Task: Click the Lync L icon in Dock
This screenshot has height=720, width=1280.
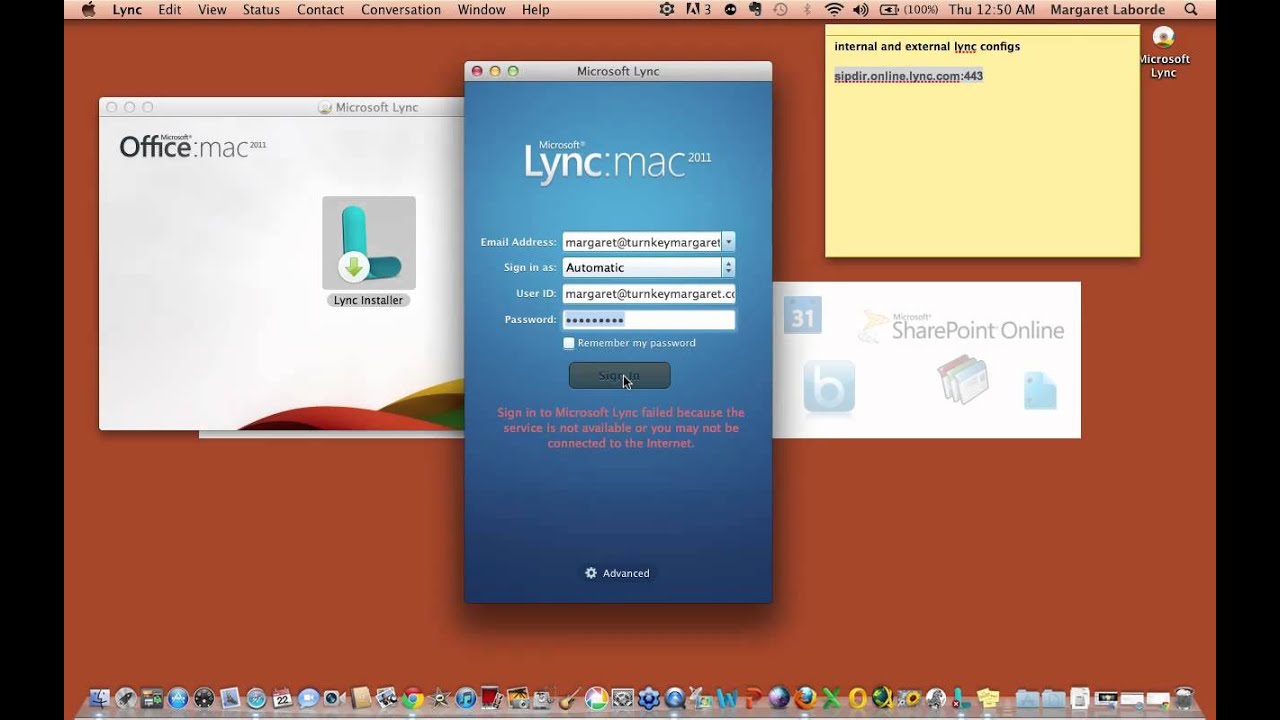Action: tap(961, 699)
